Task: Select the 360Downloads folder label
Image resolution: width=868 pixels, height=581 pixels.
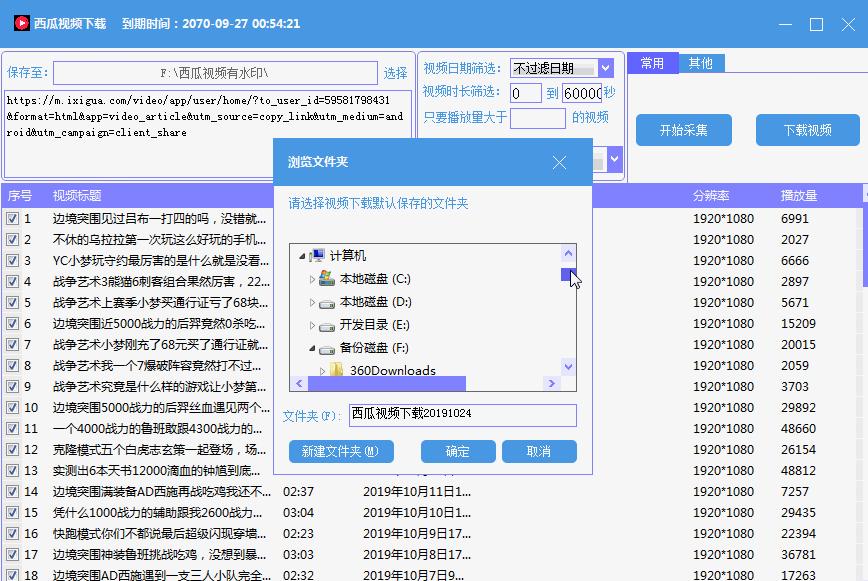Action: 392,370
